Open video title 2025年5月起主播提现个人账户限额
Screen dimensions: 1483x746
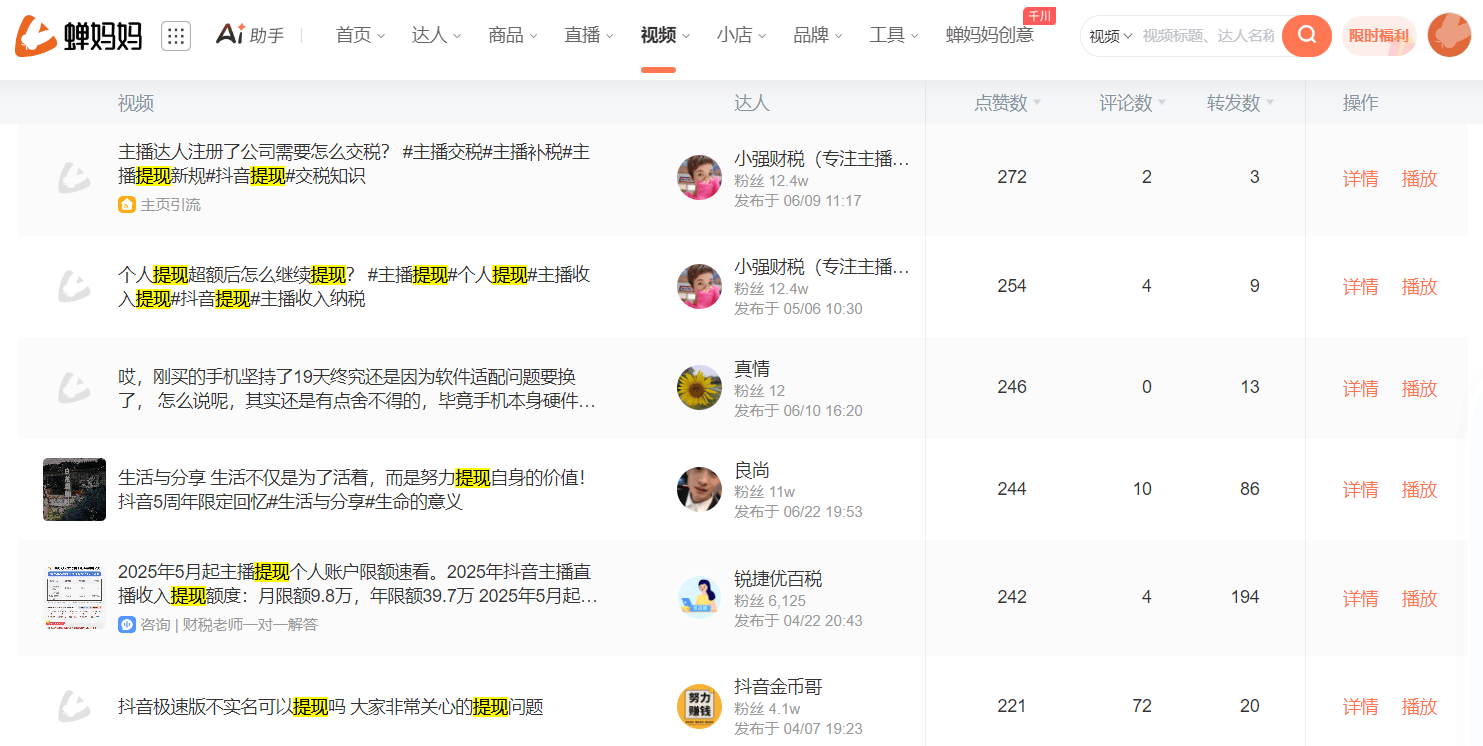pyautogui.click(x=358, y=584)
